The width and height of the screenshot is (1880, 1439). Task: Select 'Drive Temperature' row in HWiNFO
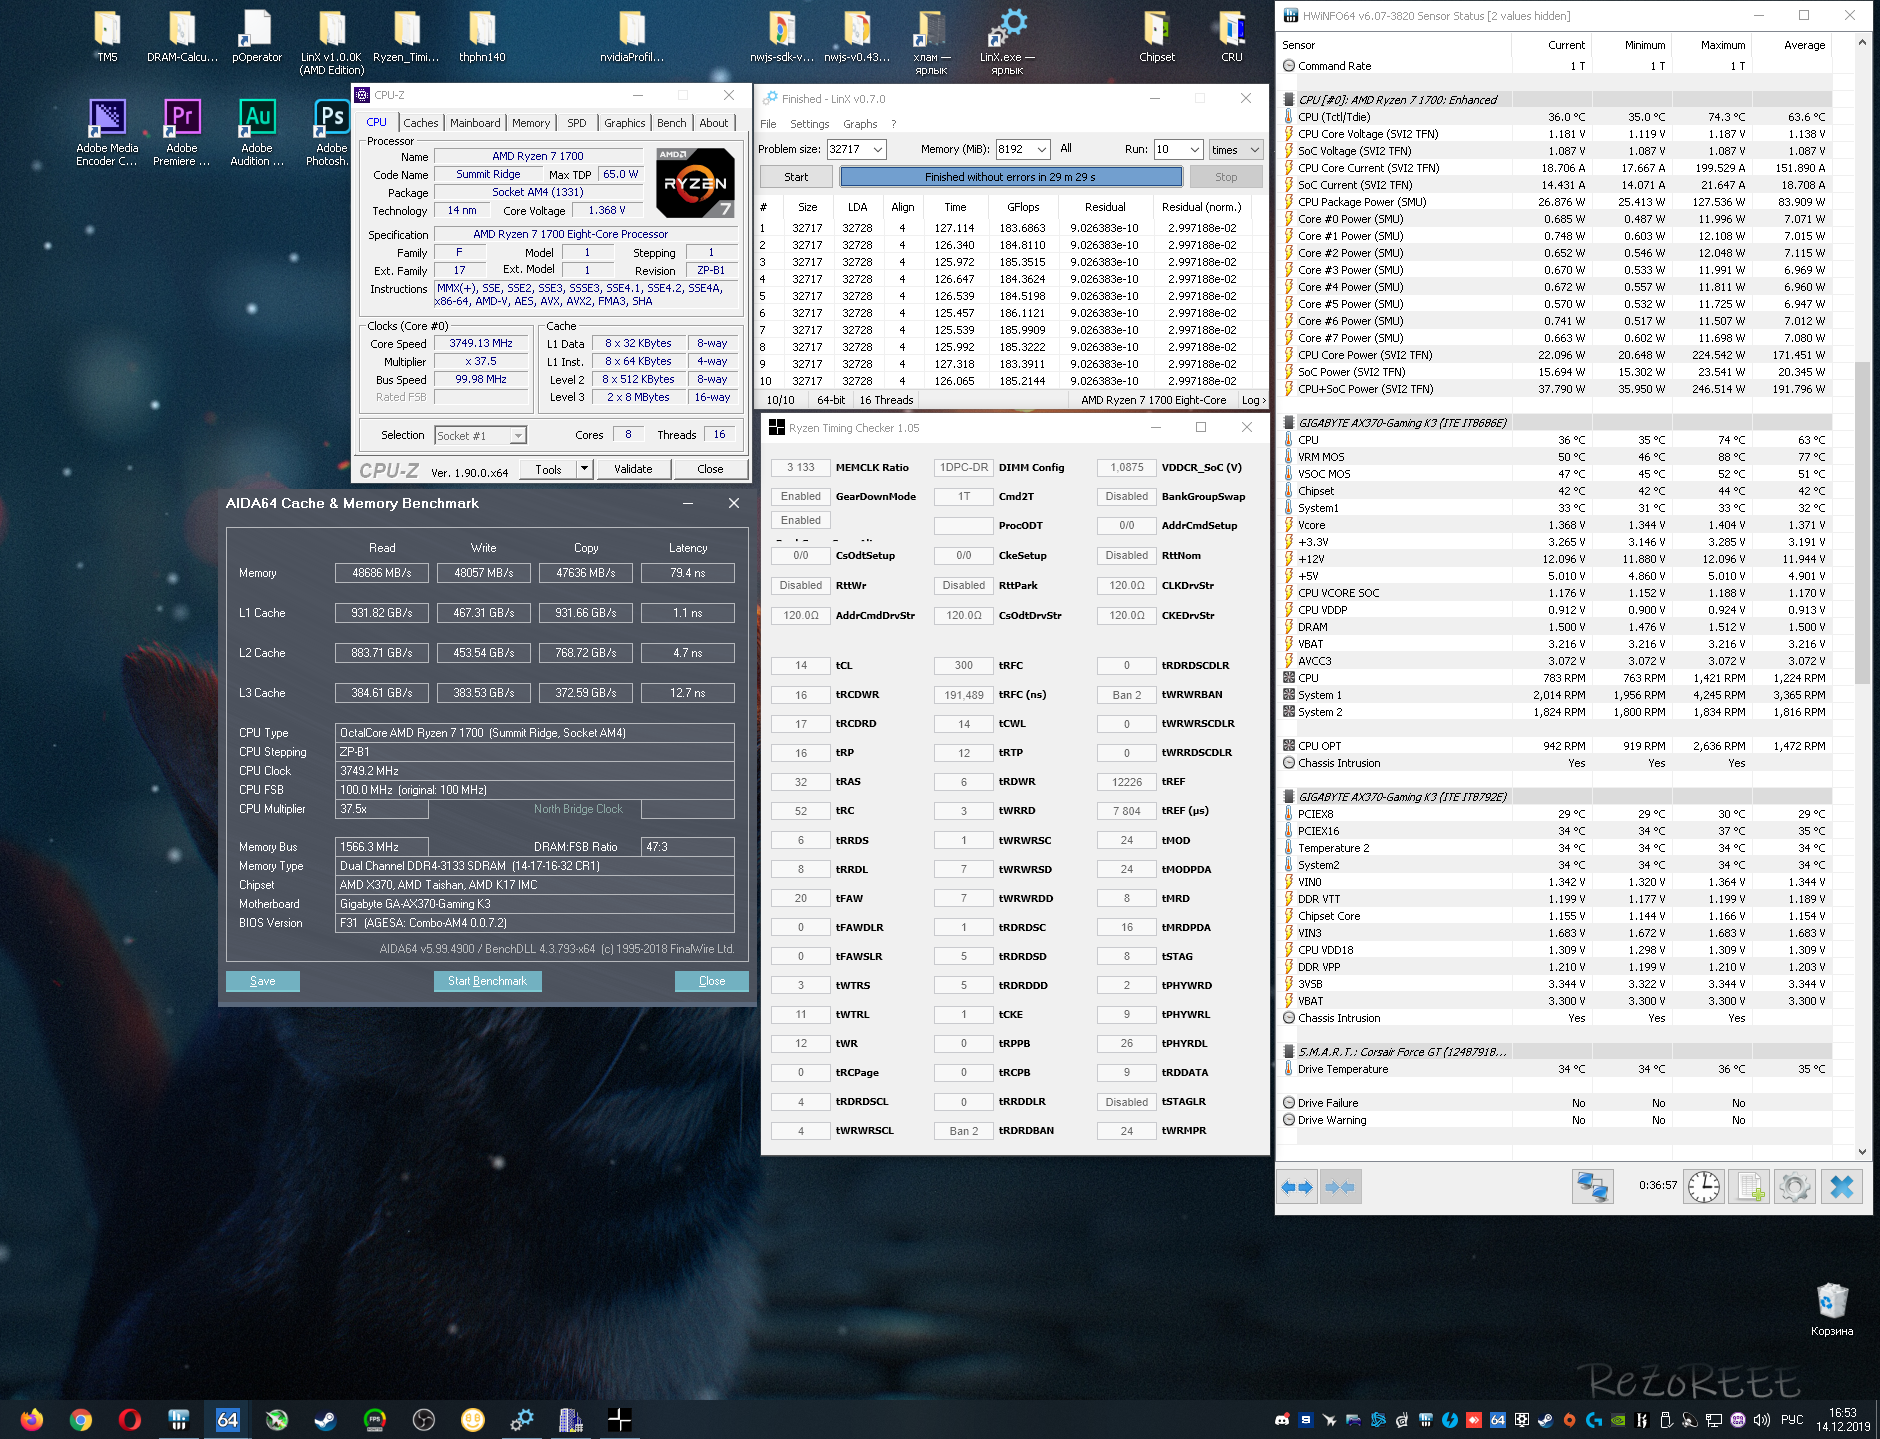(1558, 1069)
